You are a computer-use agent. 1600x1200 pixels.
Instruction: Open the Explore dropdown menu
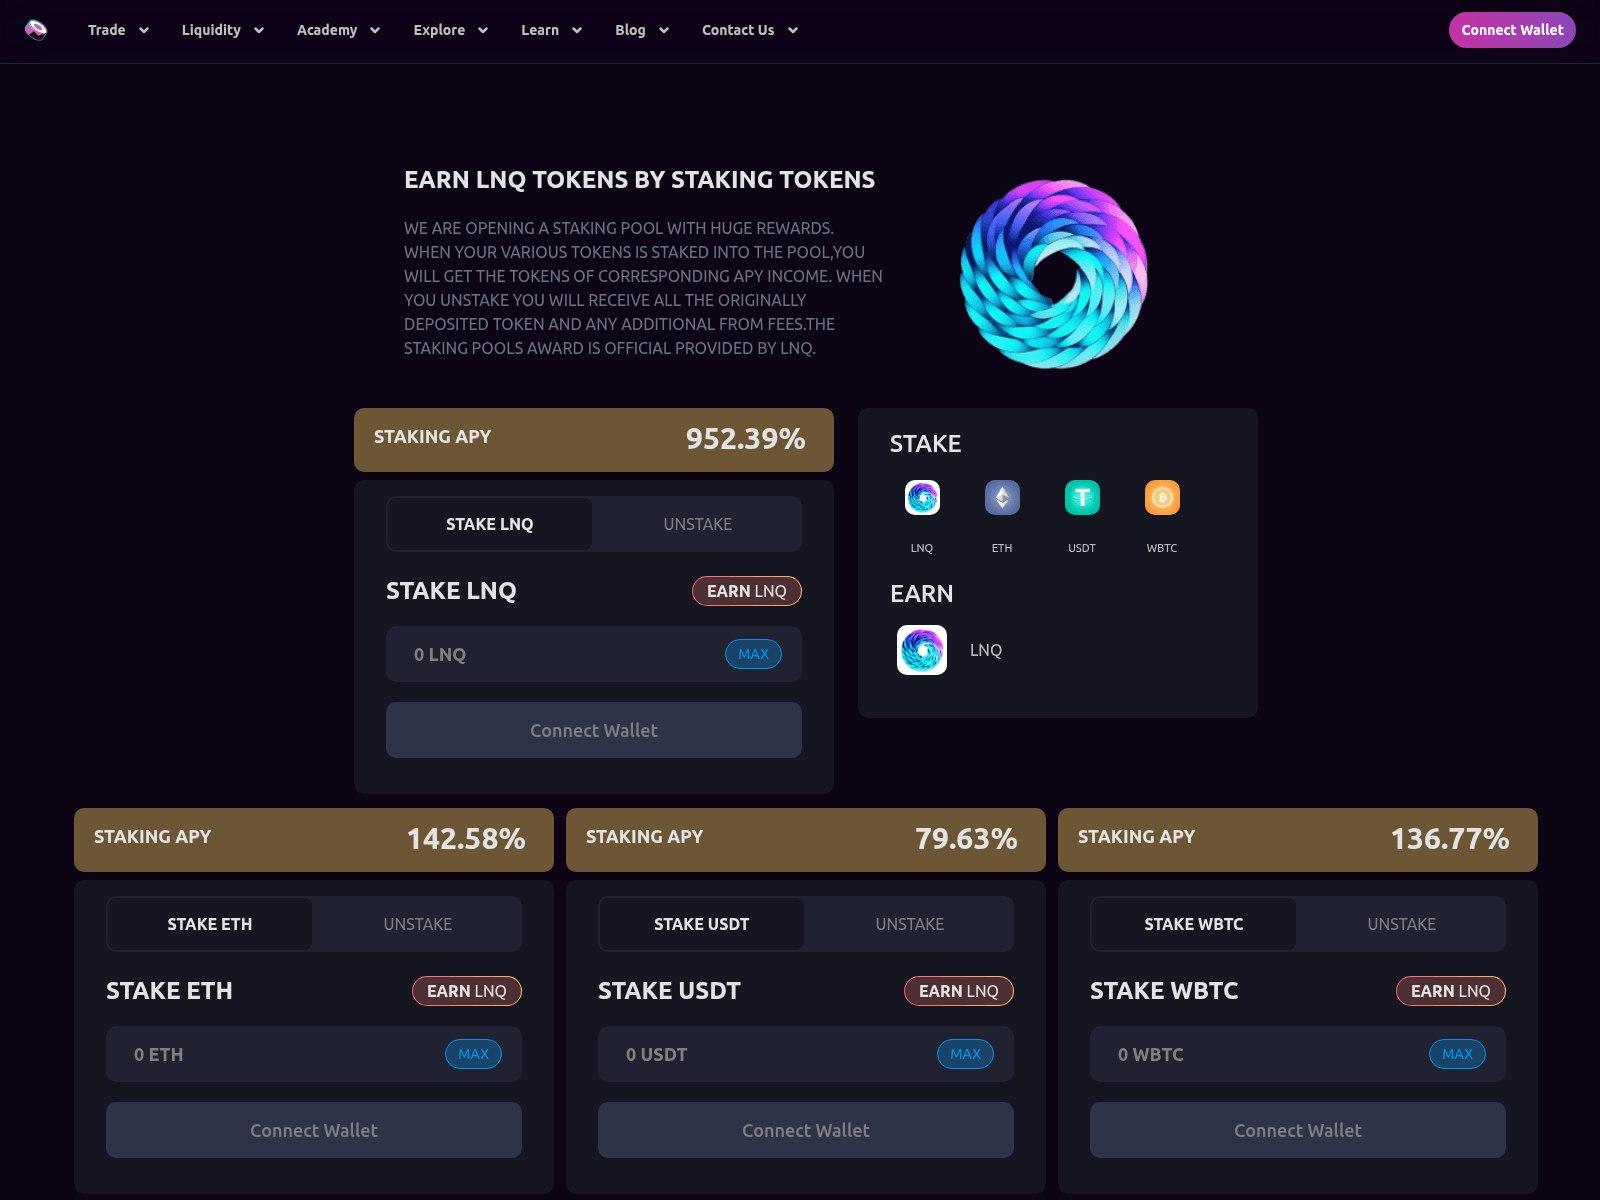[x=450, y=30]
